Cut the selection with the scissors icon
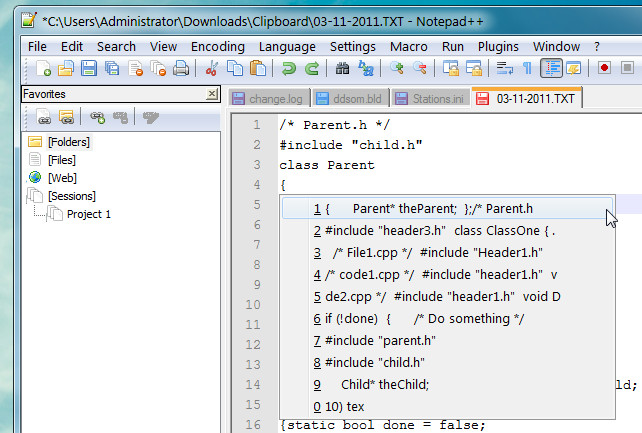The width and height of the screenshot is (642, 433). tap(212, 68)
